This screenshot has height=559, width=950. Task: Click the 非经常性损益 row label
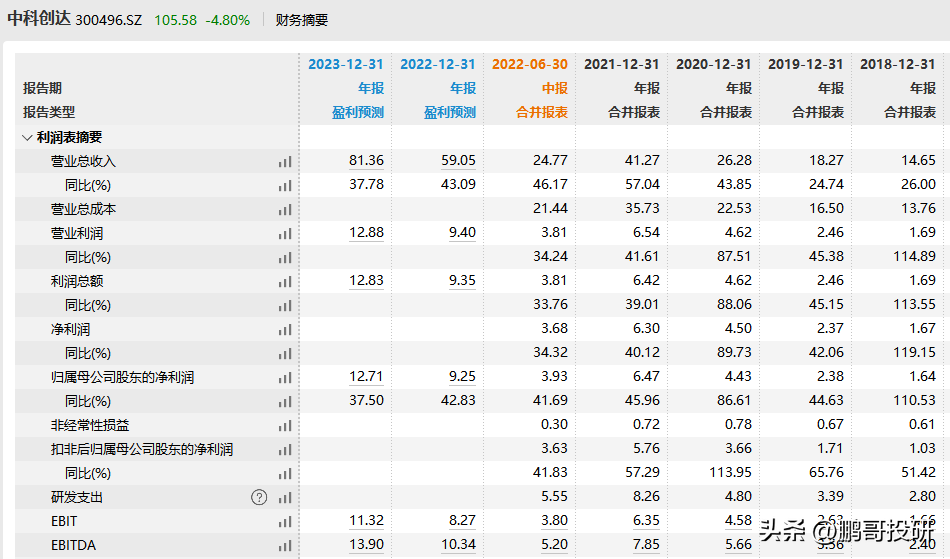(90, 426)
